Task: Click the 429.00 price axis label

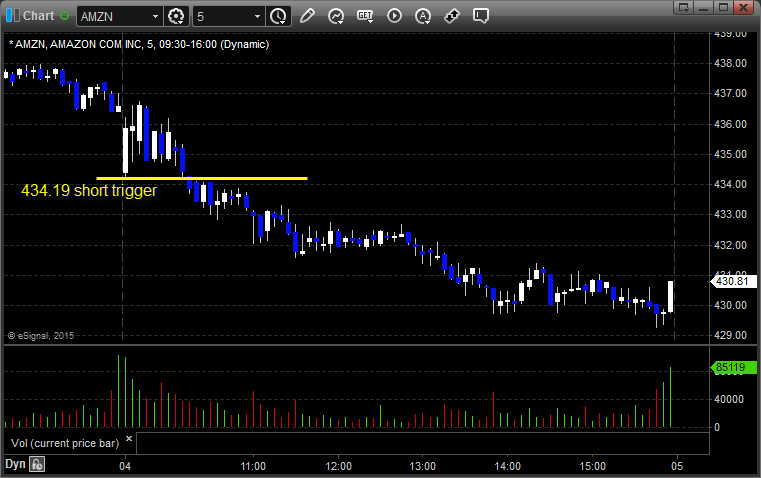Action: pos(730,335)
